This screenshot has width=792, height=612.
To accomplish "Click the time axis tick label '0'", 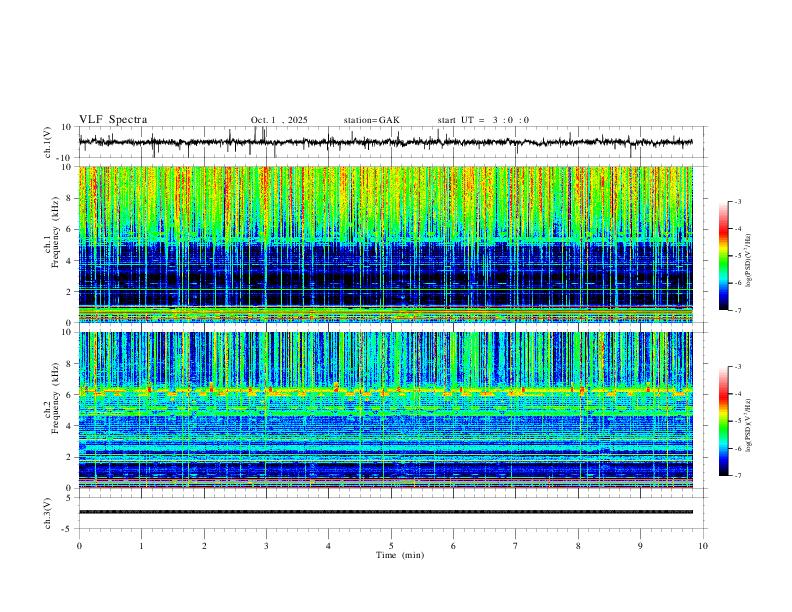I will tap(79, 546).
